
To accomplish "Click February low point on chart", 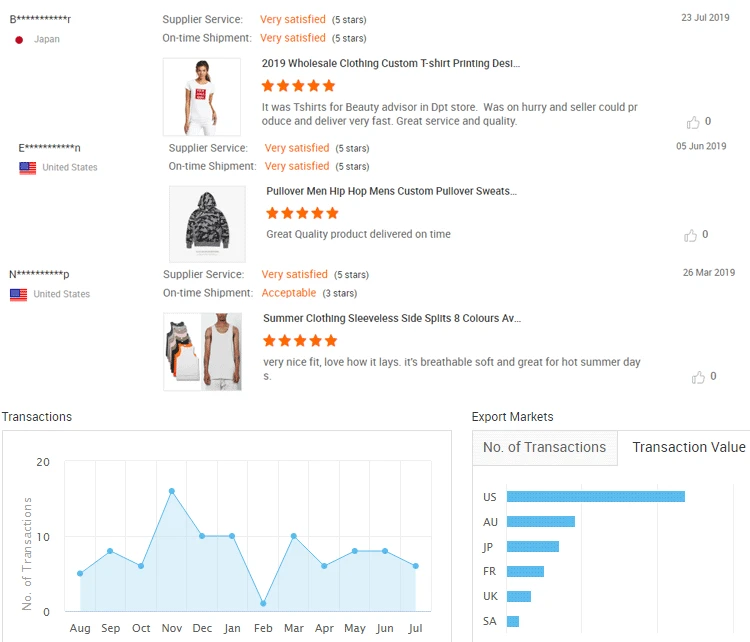I will (x=263, y=603).
